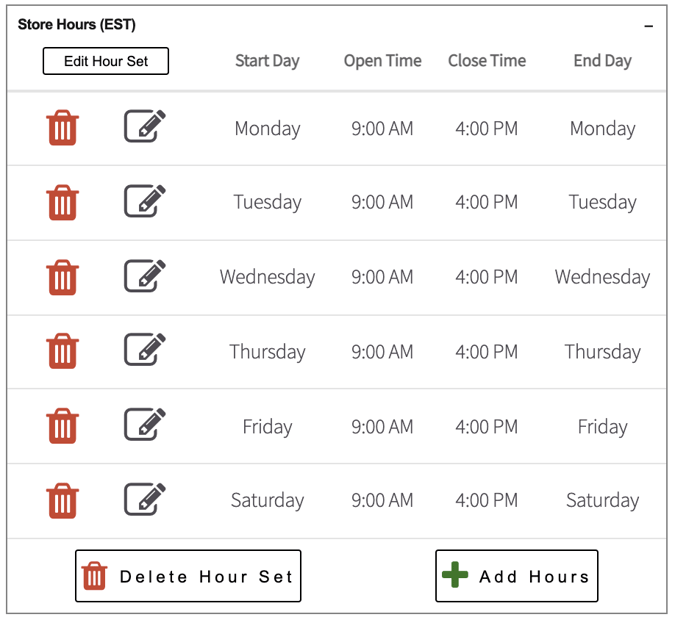
Task: Modify the Friday hours entry
Action: tap(144, 425)
